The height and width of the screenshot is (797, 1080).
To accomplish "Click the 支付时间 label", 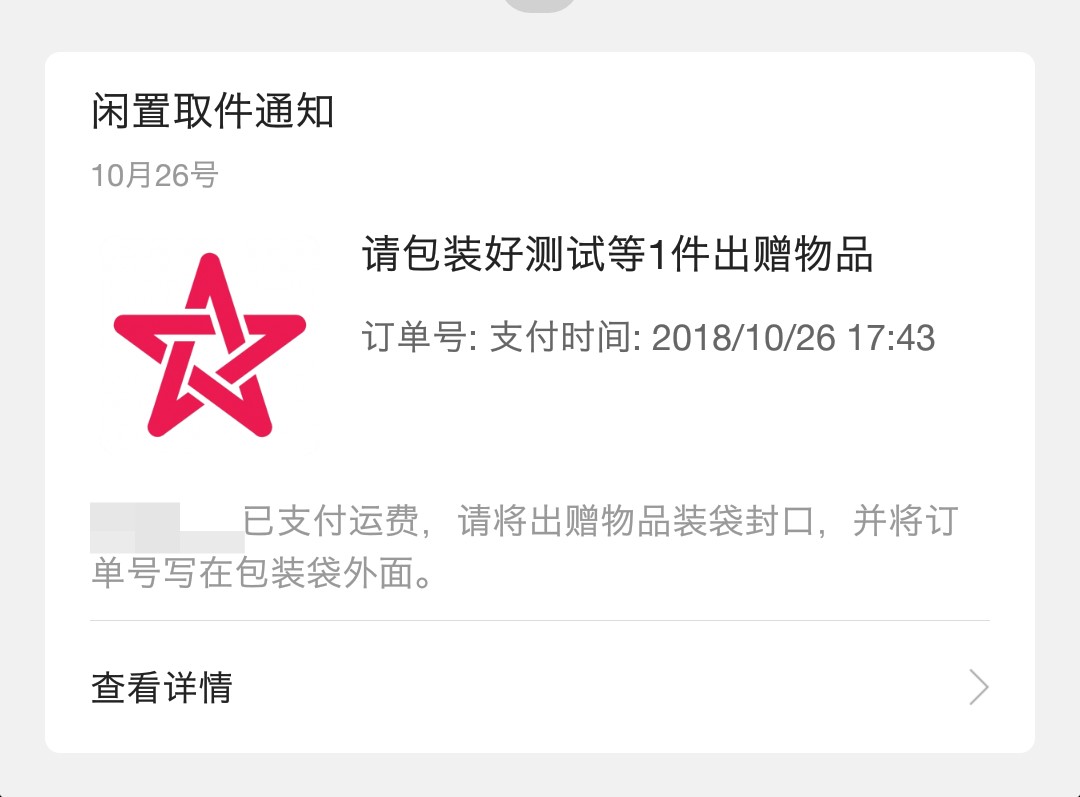I will coord(565,338).
